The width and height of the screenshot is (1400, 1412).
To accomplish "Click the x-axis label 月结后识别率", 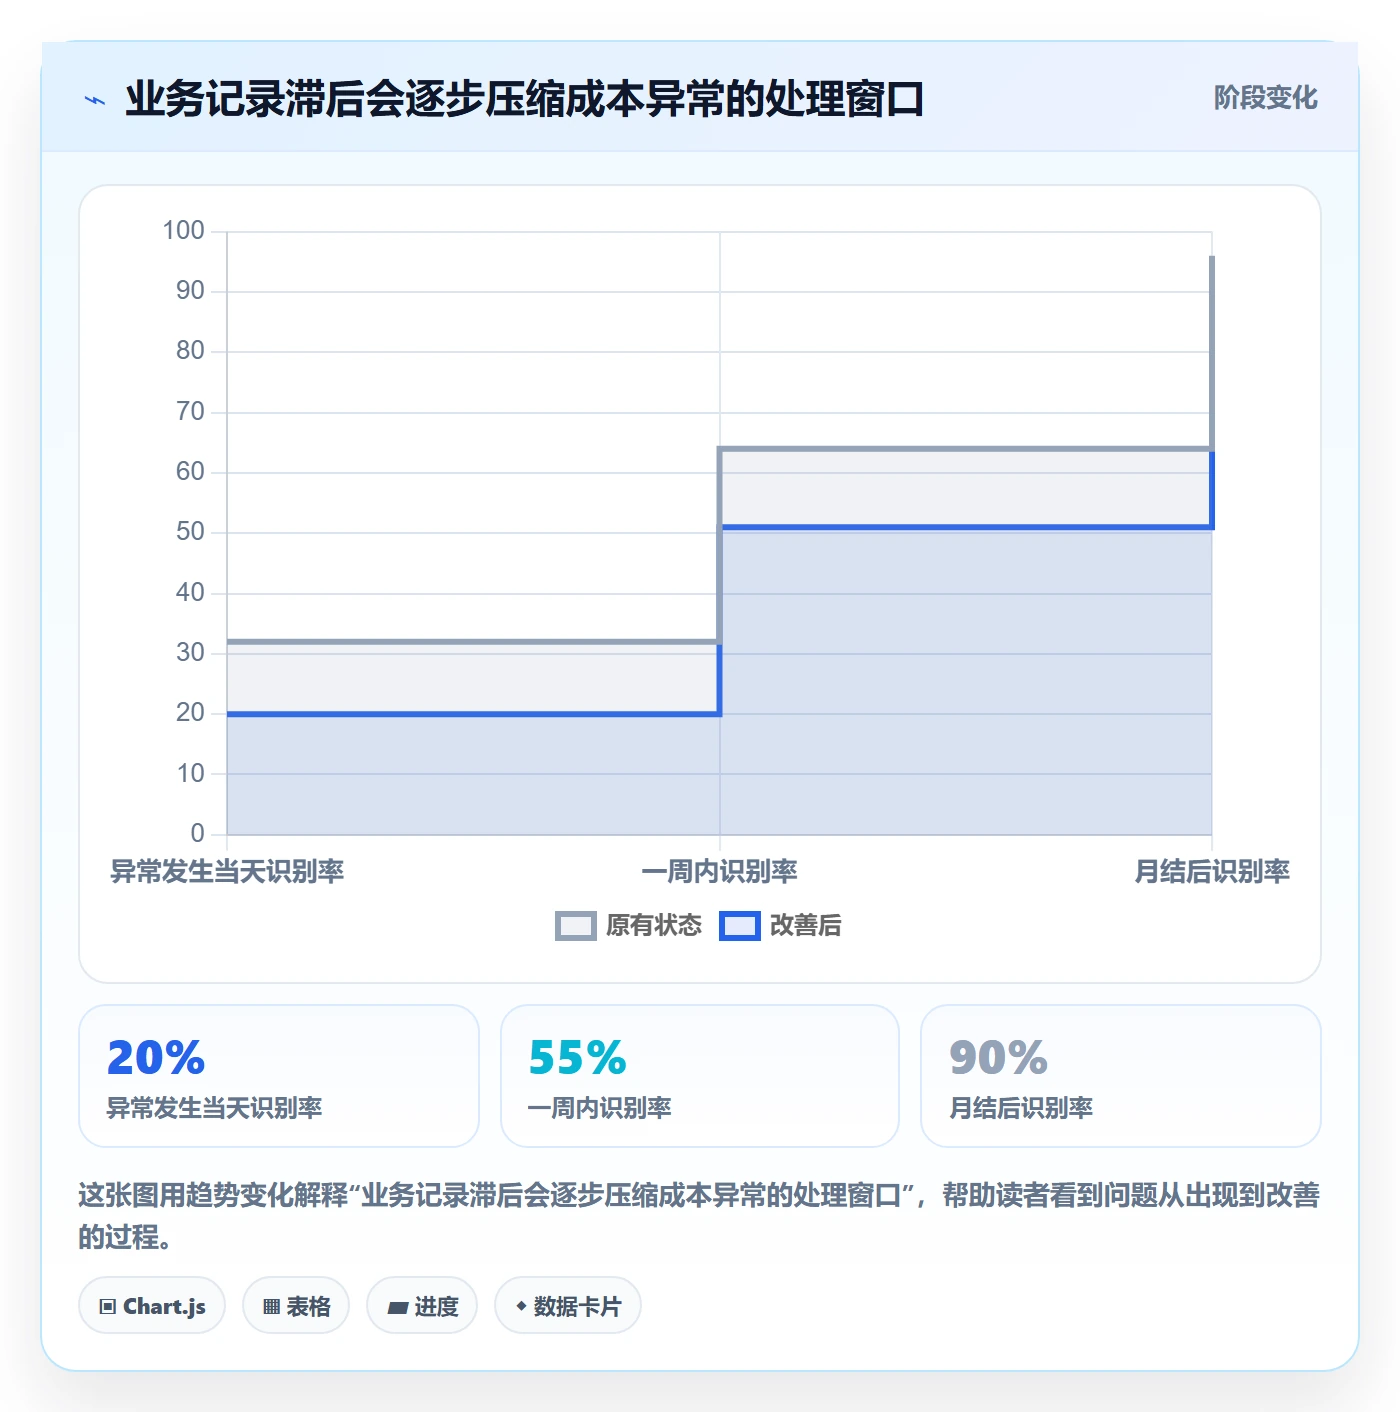I will (x=1212, y=872).
